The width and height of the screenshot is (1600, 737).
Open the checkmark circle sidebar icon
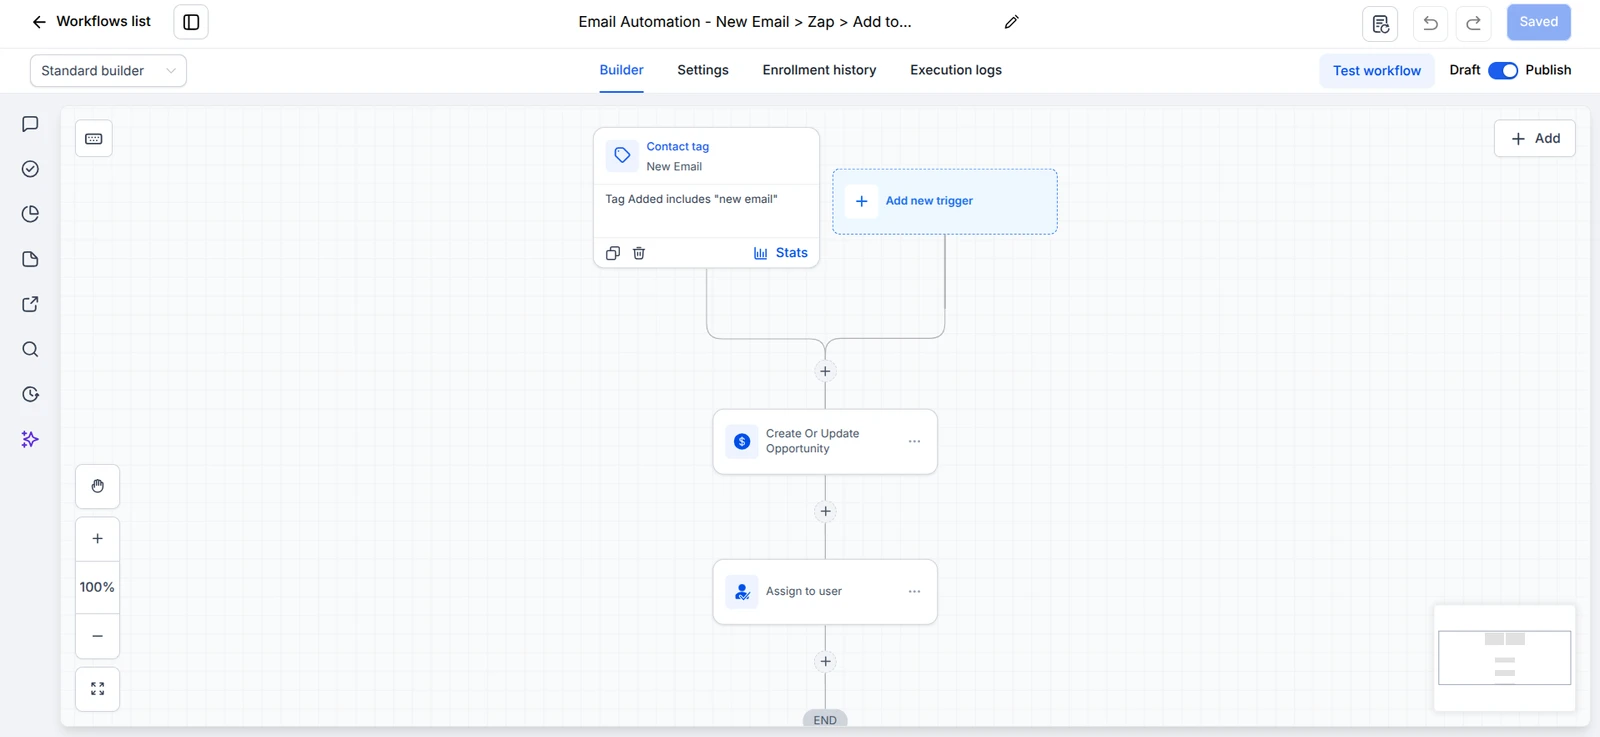tap(30, 169)
